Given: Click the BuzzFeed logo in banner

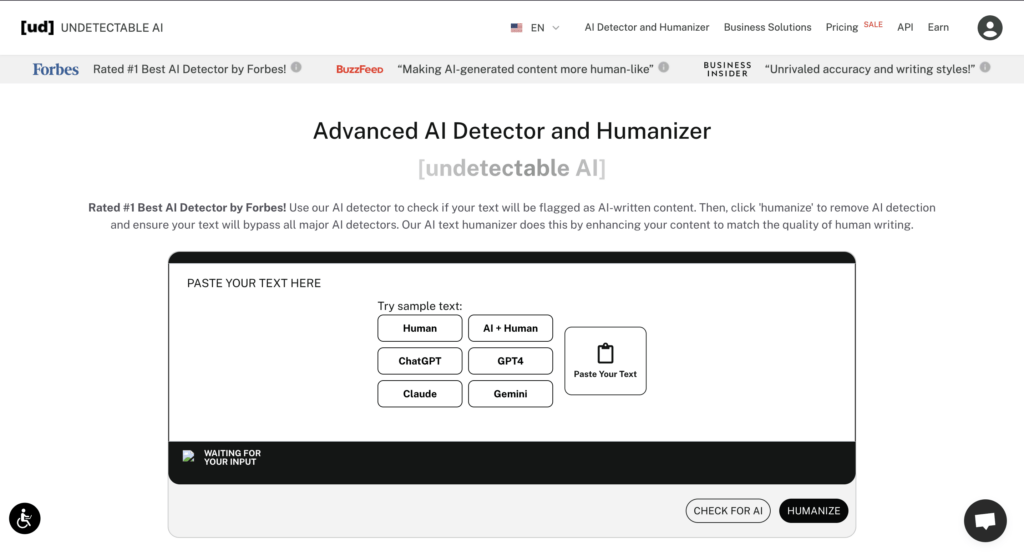Looking at the screenshot, I should (359, 69).
